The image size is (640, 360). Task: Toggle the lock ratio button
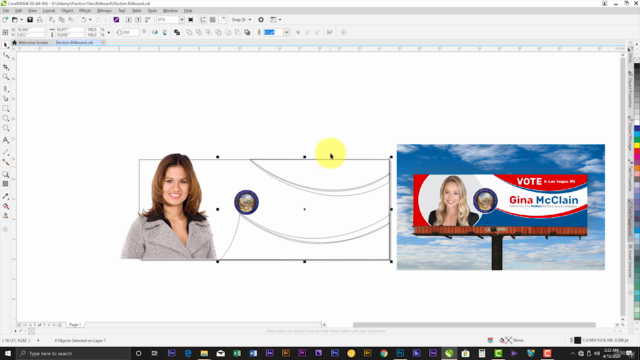(x=109, y=32)
